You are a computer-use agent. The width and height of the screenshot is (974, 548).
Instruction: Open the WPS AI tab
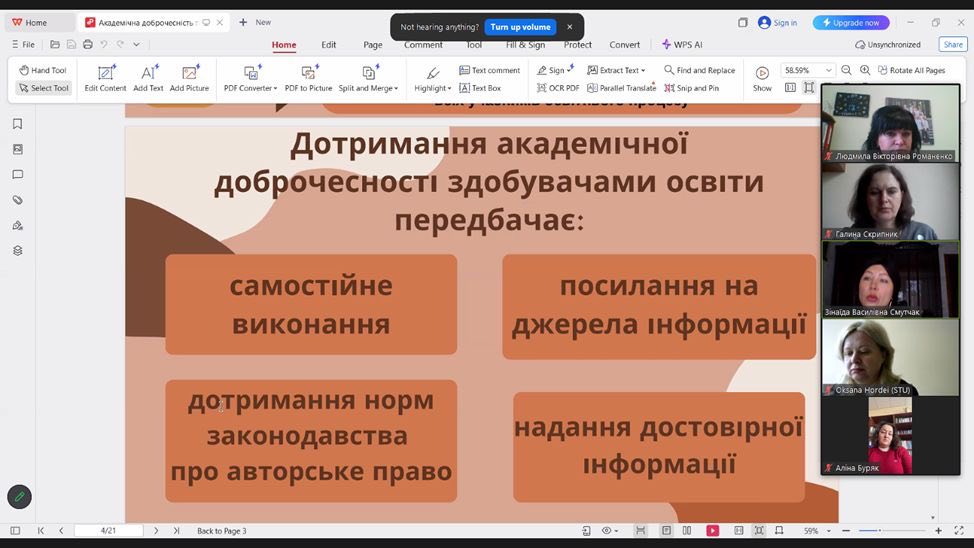(x=682, y=45)
